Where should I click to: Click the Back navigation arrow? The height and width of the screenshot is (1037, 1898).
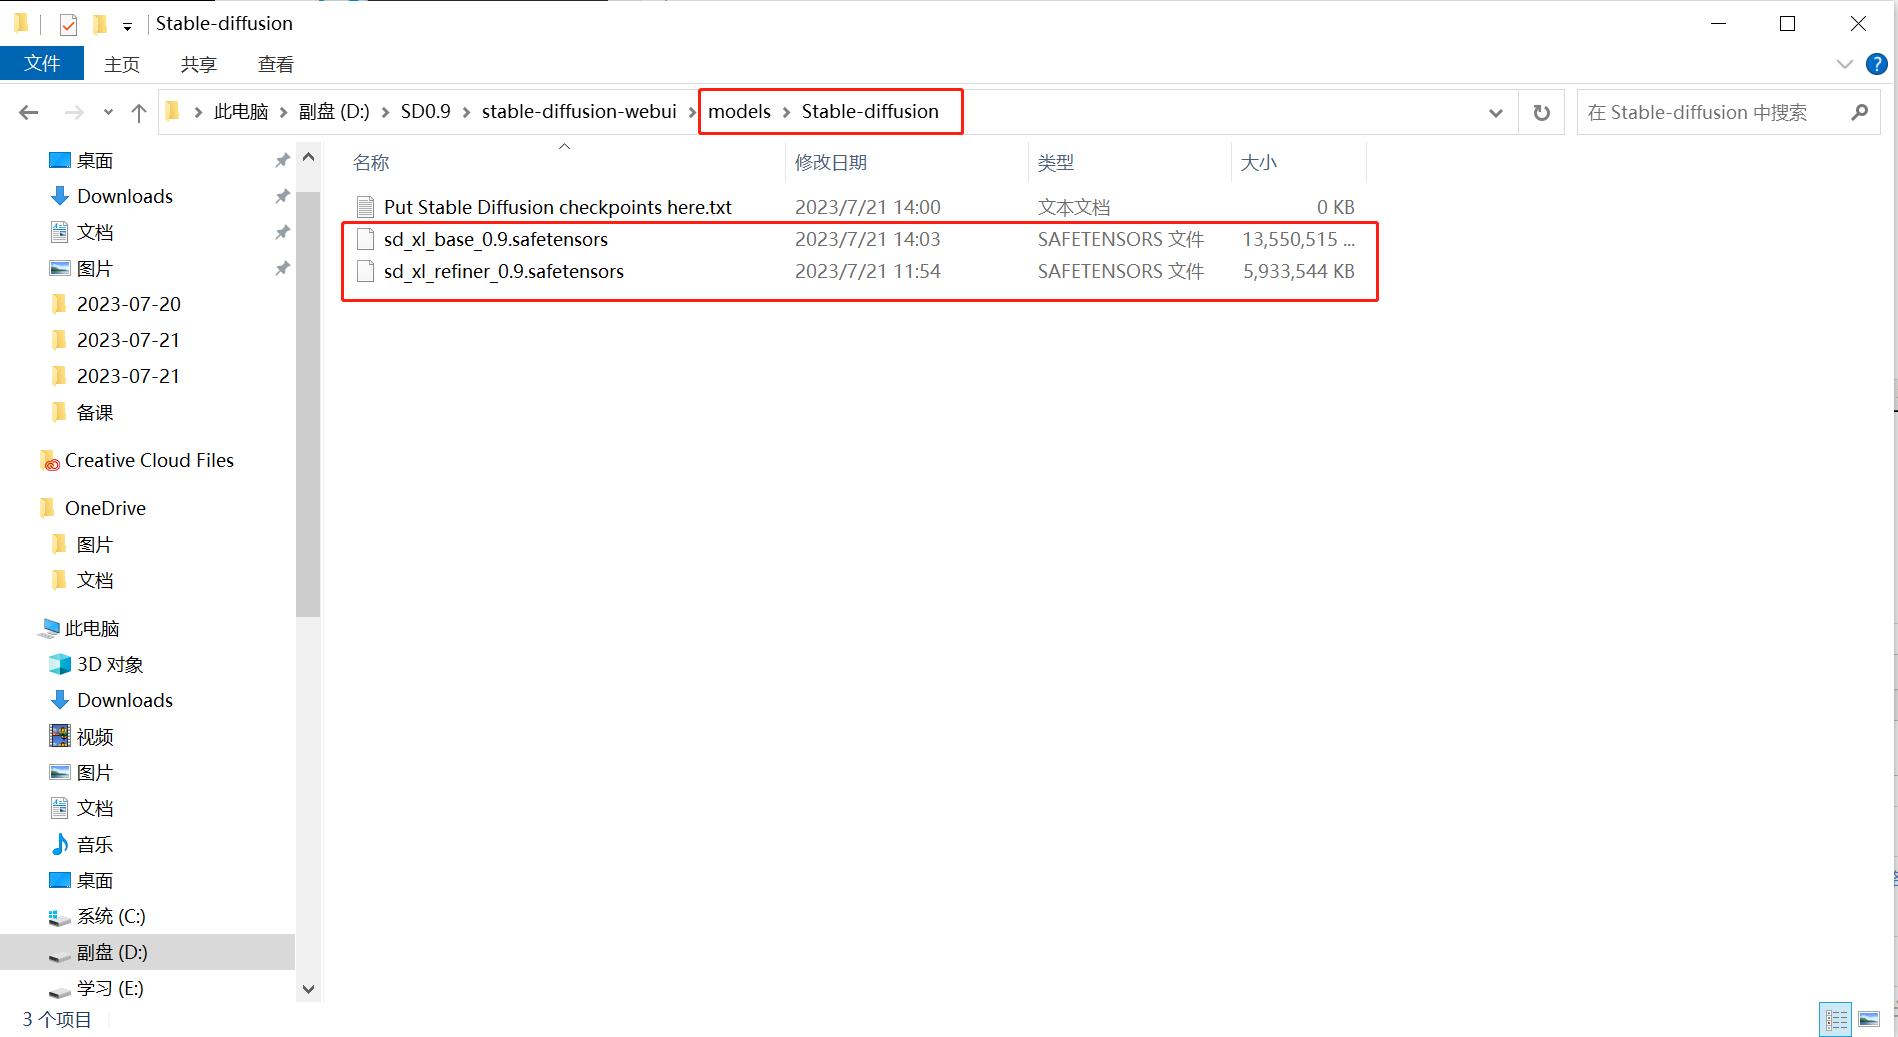pos(29,113)
